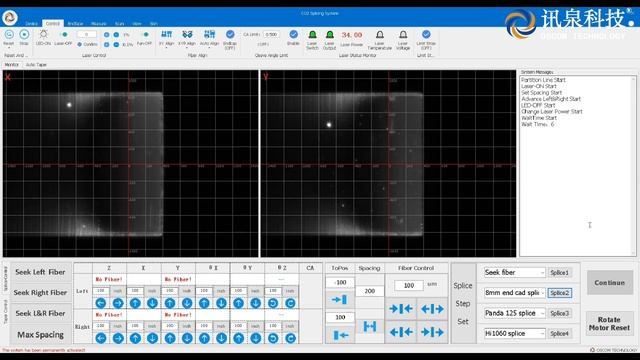Image resolution: width=640 pixels, height=360 pixels.
Task: Click Max Spacing button
Action: point(40,335)
